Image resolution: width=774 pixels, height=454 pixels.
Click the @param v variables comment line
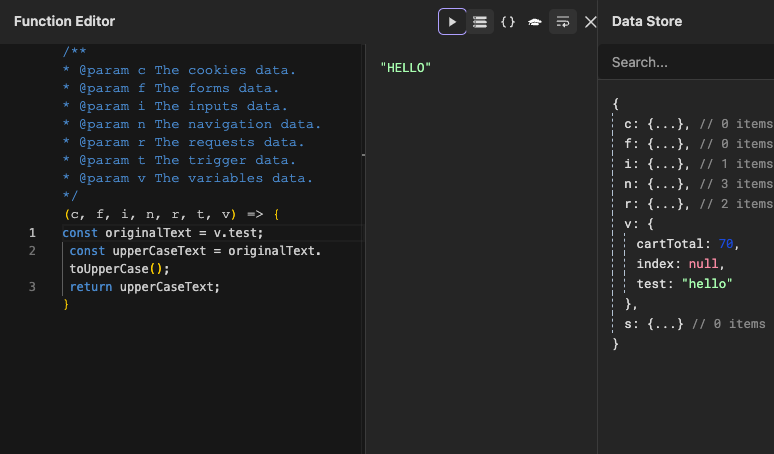point(188,178)
